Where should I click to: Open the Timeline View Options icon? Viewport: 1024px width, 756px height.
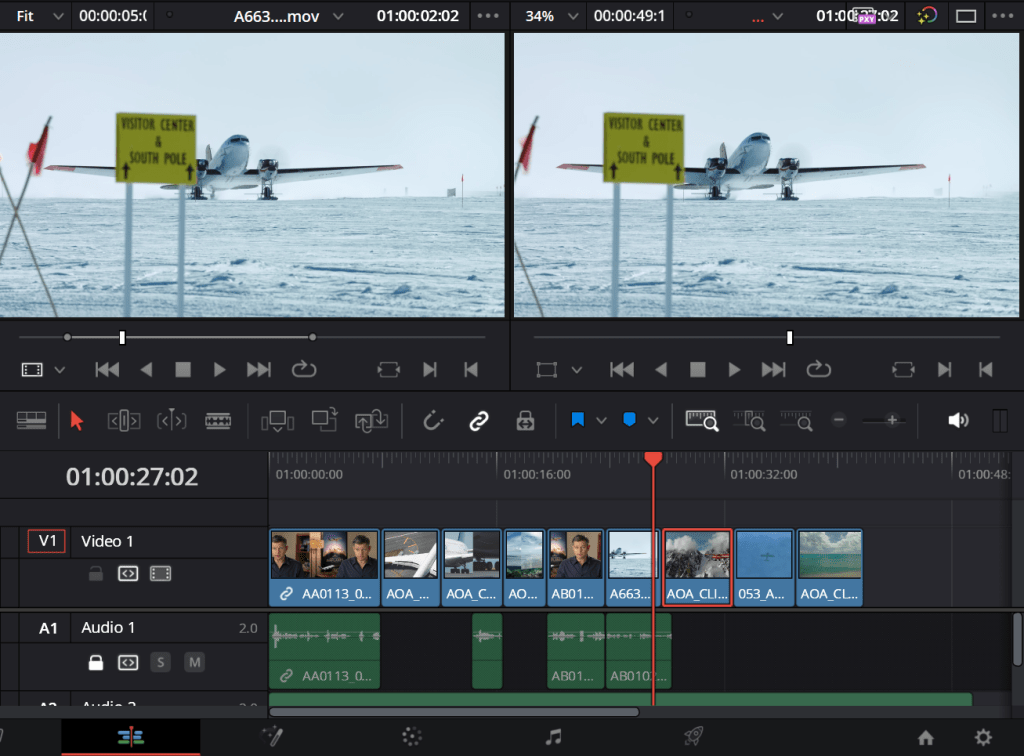pyautogui.click(x=32, y=421)
